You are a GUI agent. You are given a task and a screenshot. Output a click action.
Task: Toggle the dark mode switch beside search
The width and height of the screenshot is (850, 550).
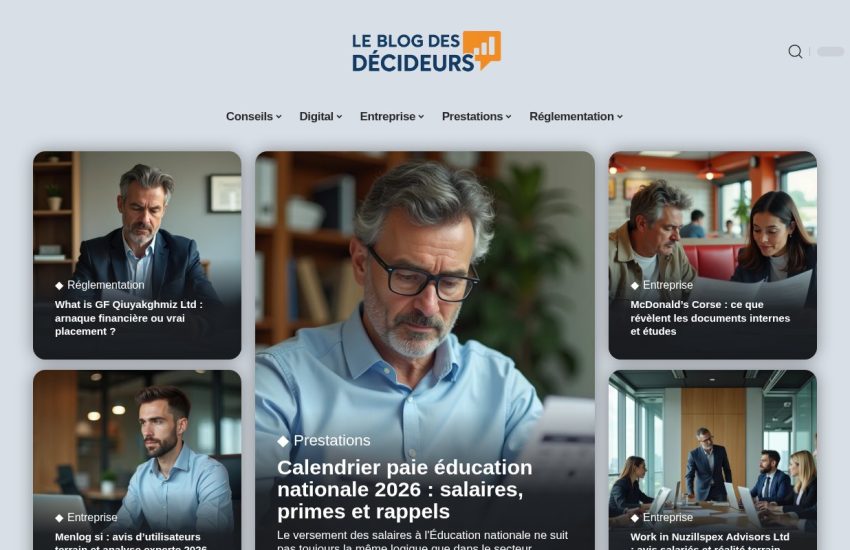(x=830, y=51)
